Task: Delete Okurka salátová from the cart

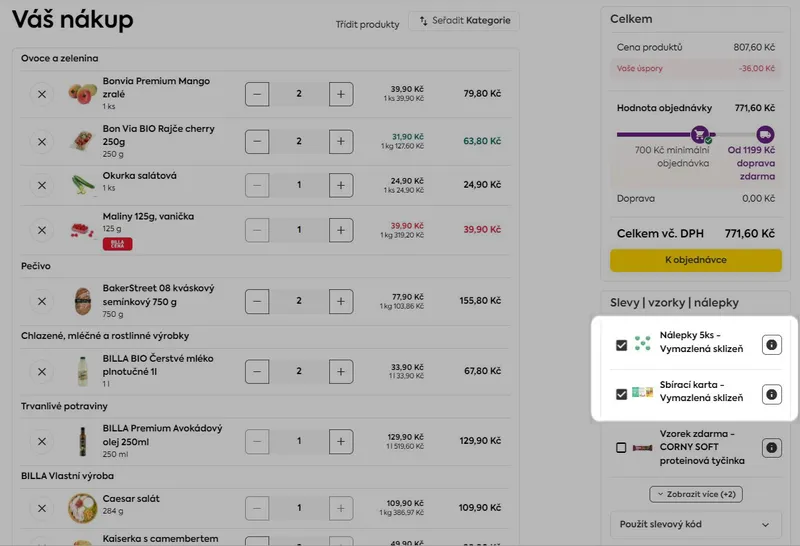Action: [x=42, y=184]
